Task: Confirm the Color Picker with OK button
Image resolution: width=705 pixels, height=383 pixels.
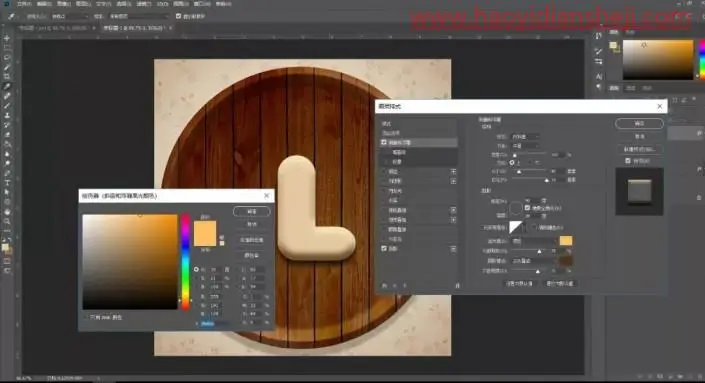Action: [252, 211]
